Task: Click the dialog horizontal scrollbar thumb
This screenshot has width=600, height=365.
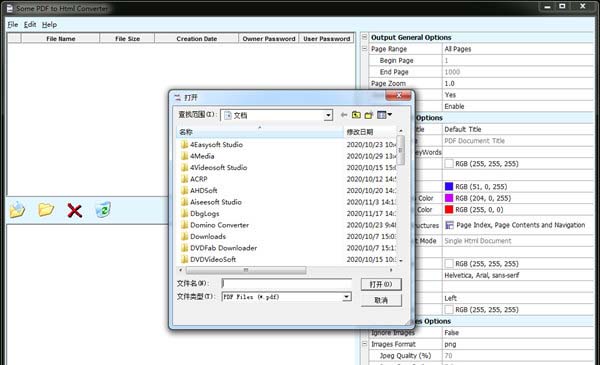Action: [246, 270]
